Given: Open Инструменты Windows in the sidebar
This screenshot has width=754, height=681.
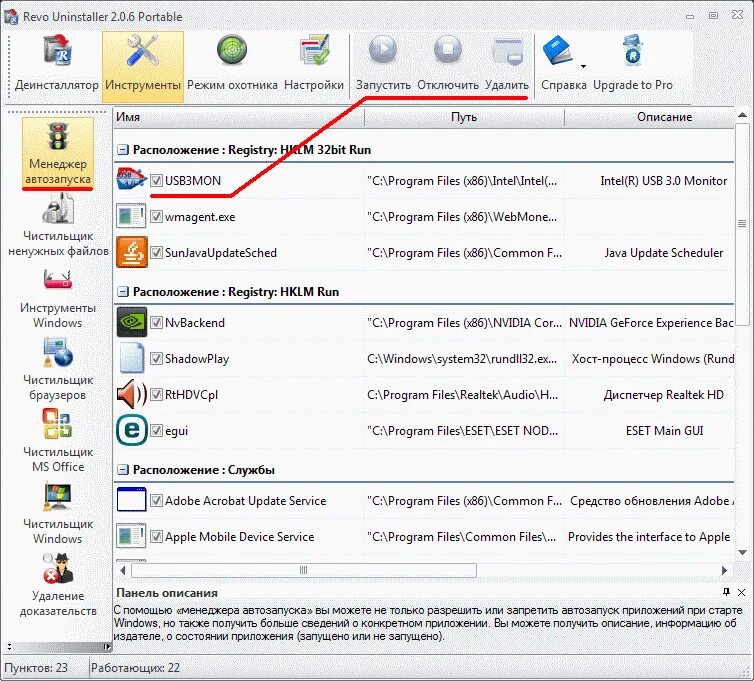Looking at the screenshot, I should [58, 298].
